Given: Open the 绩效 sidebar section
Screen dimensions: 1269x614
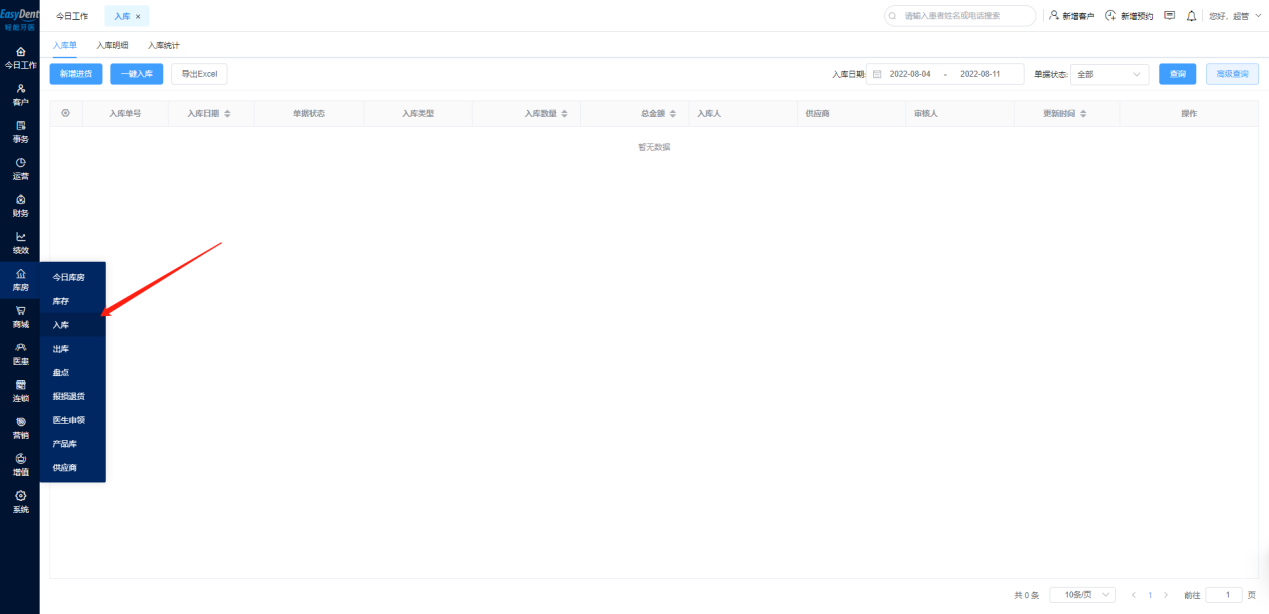Looking at the screenshot, I should (x=20, y=243).
